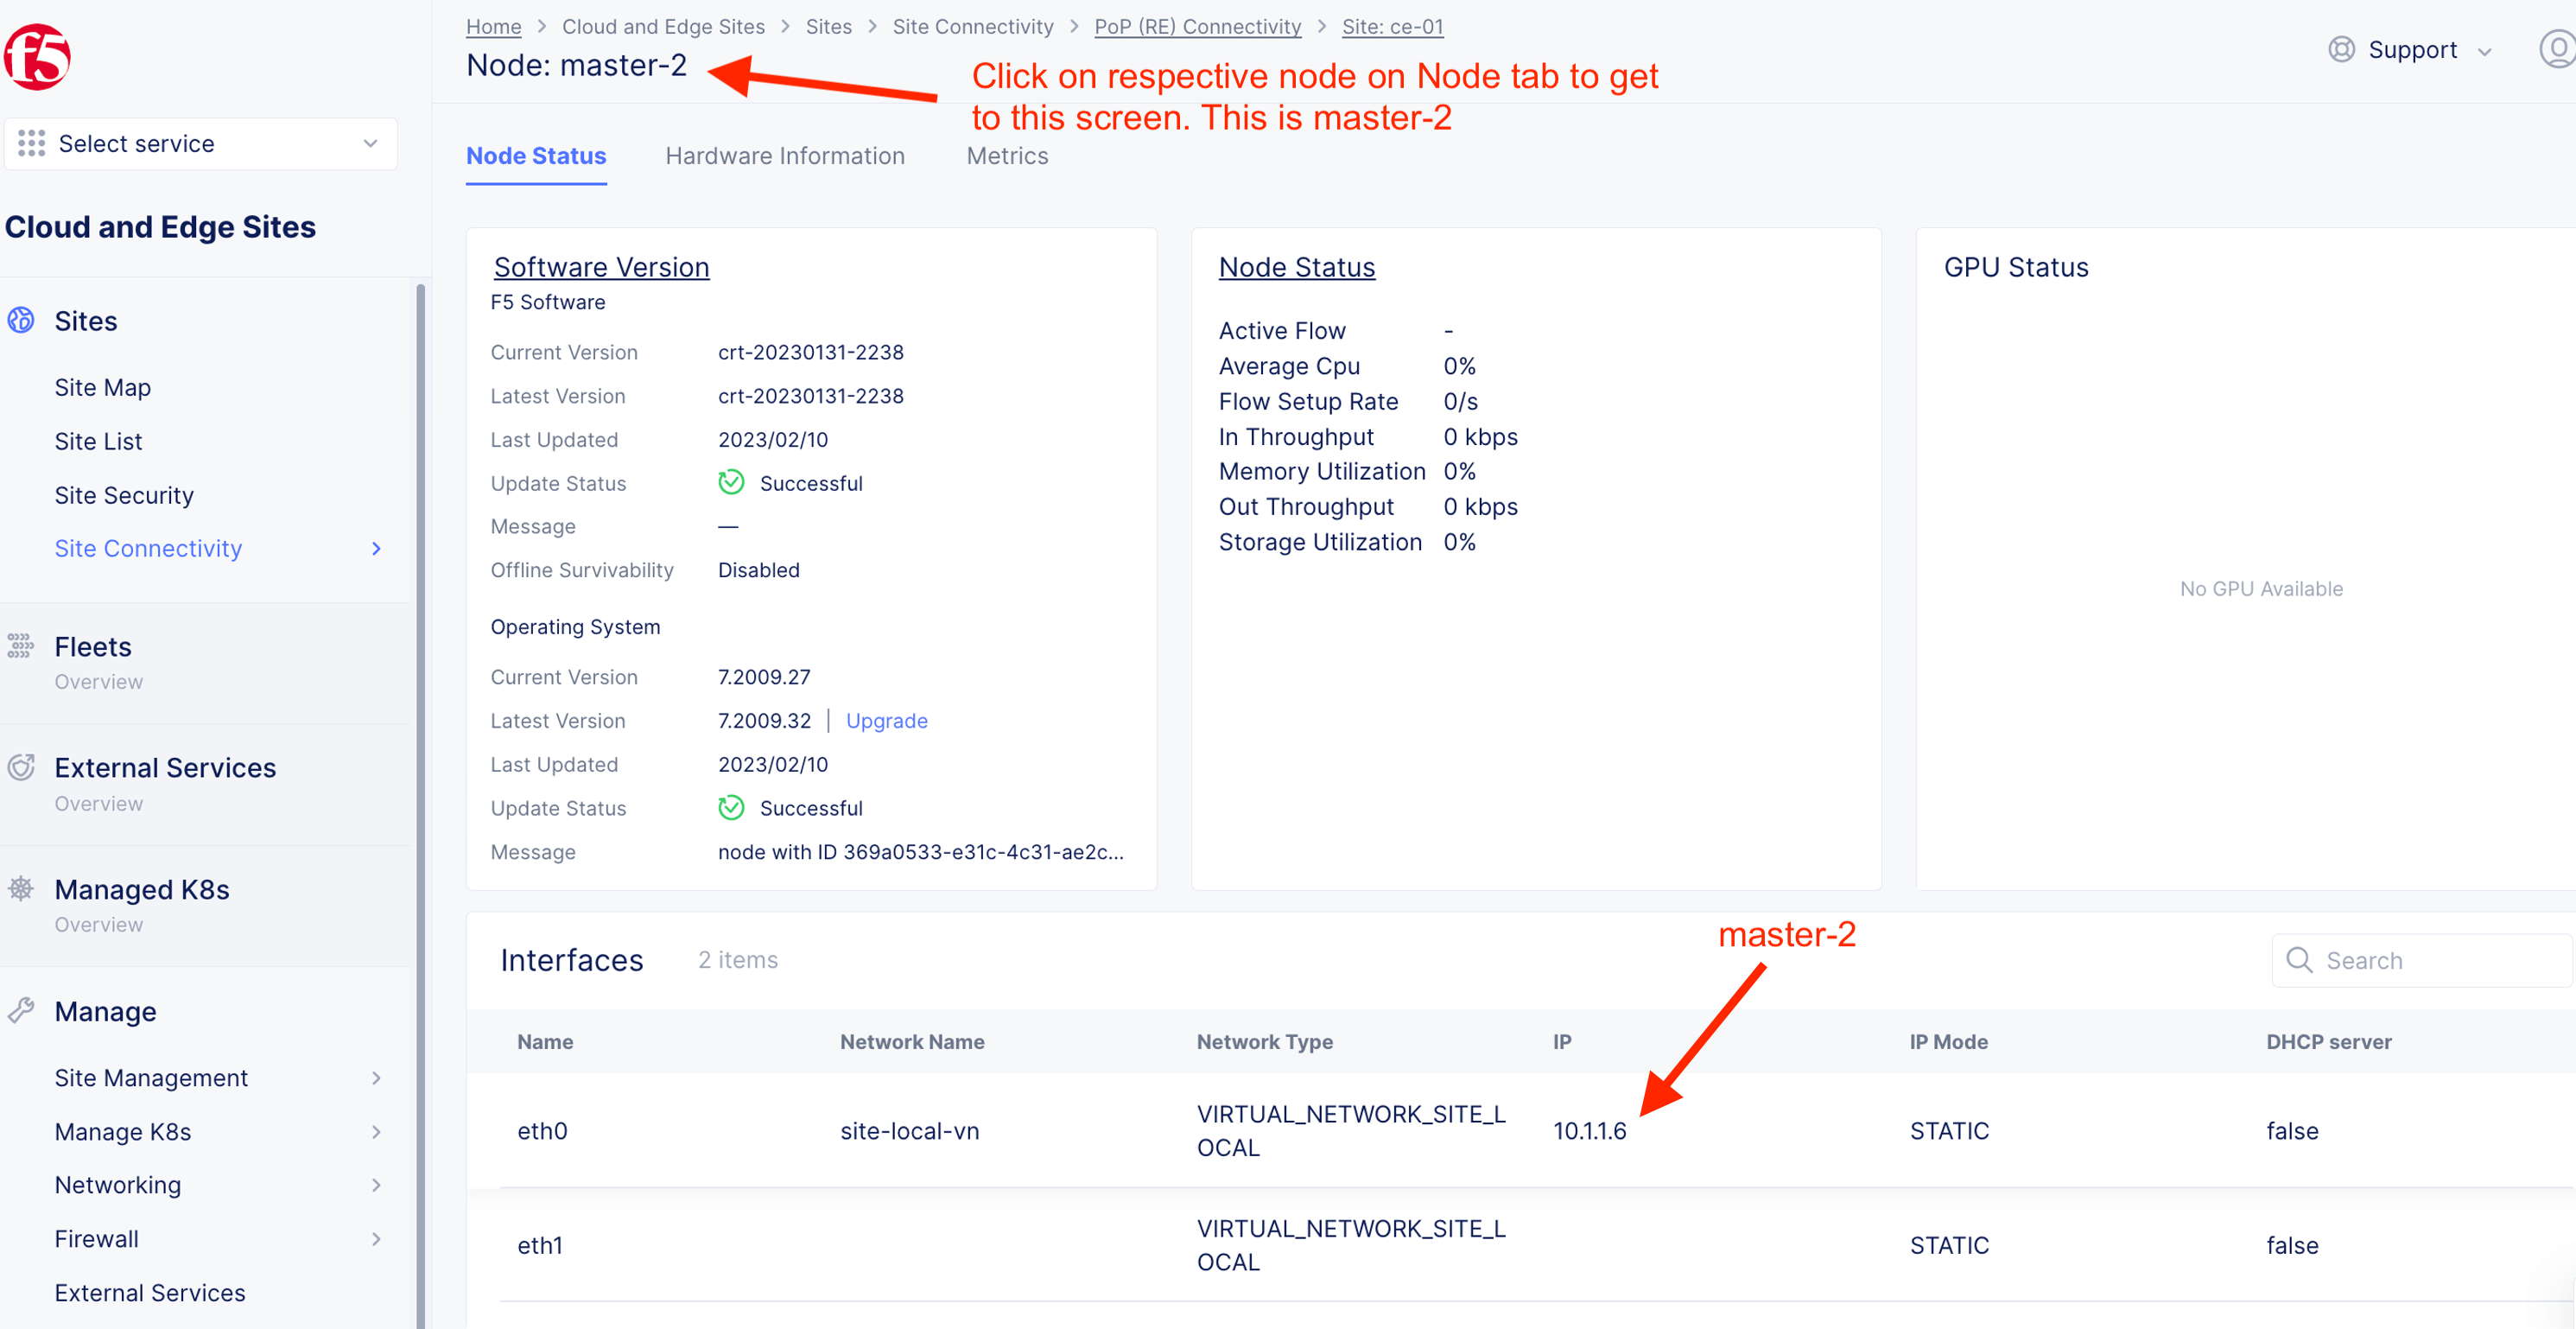Switch to the Hardware Information tab

pos(784,156)
